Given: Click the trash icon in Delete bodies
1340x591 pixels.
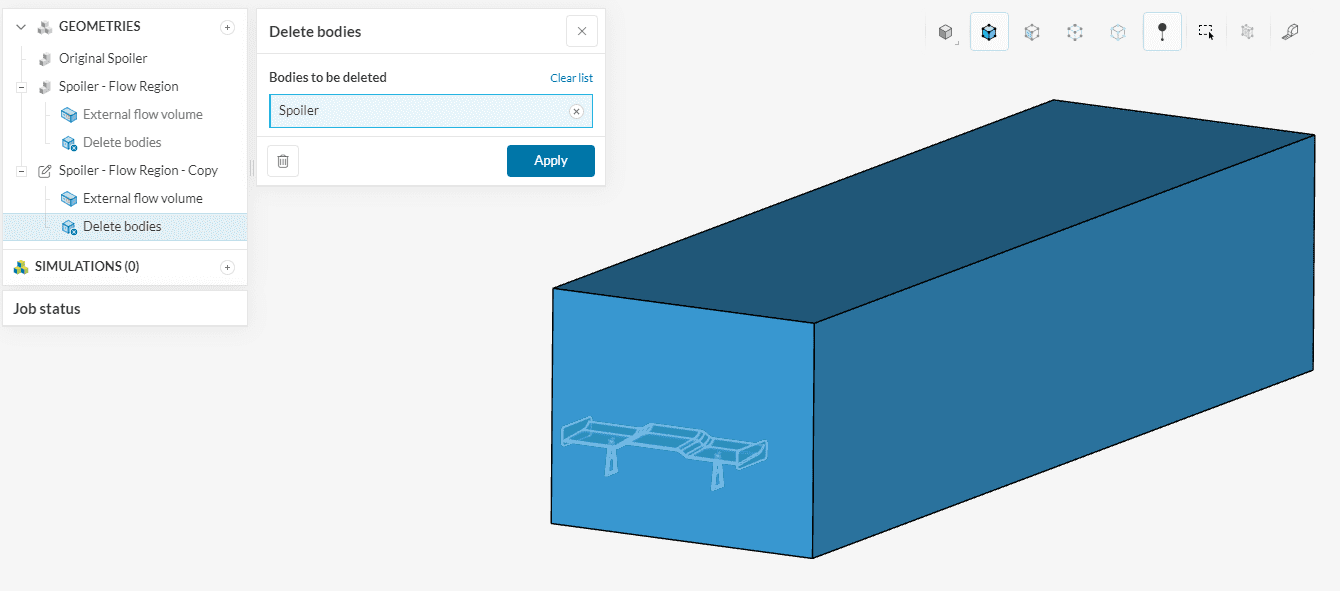Looking at the screenshot, I should point(283,161).
